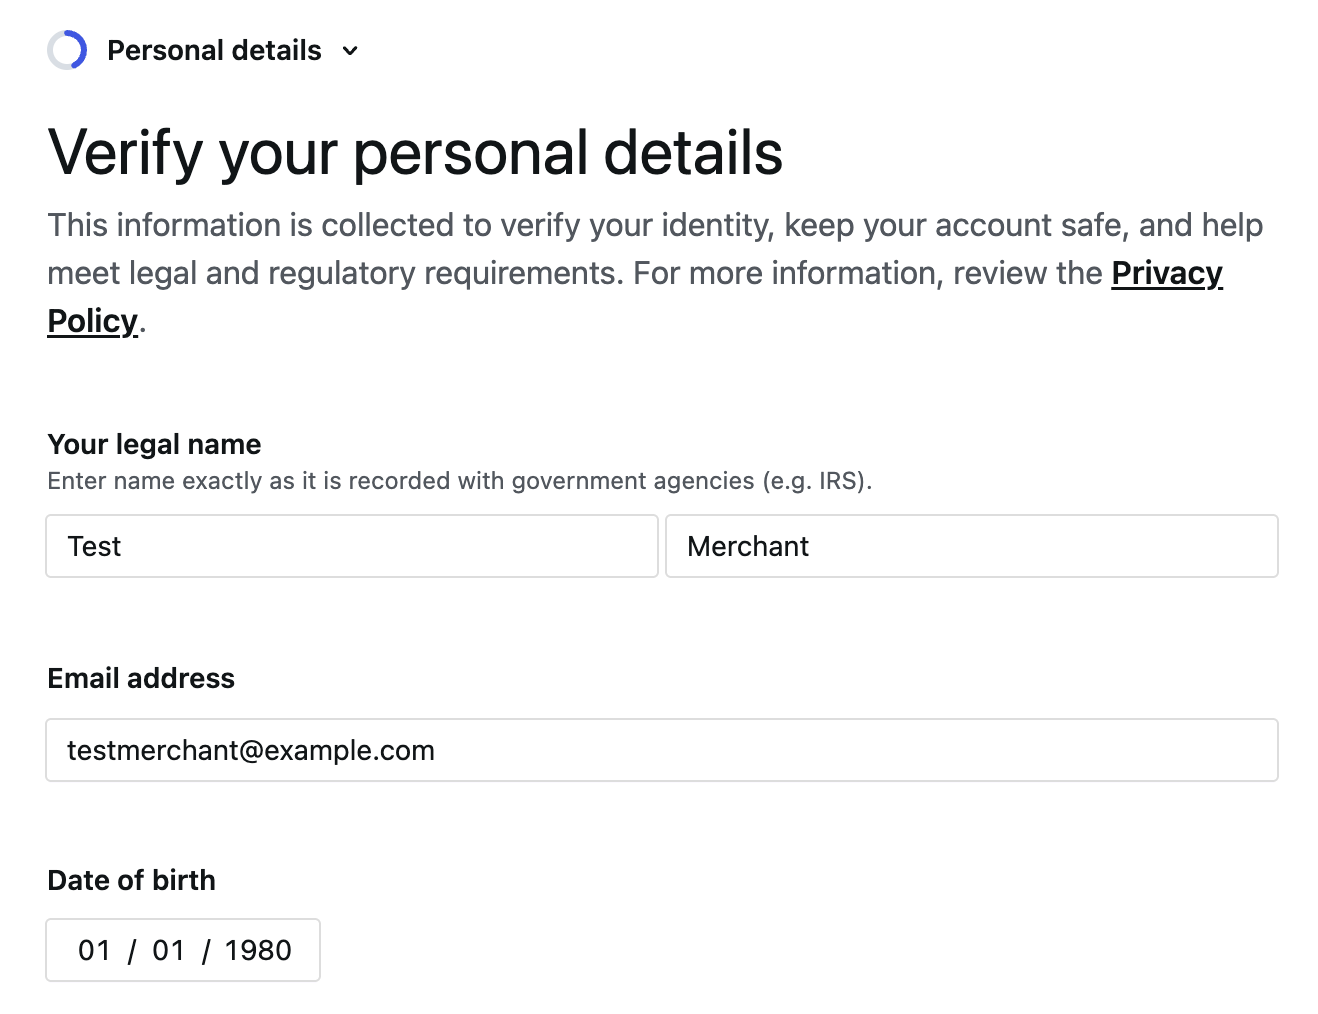Select the year 1980 in Date of birth

click(258, 950)
